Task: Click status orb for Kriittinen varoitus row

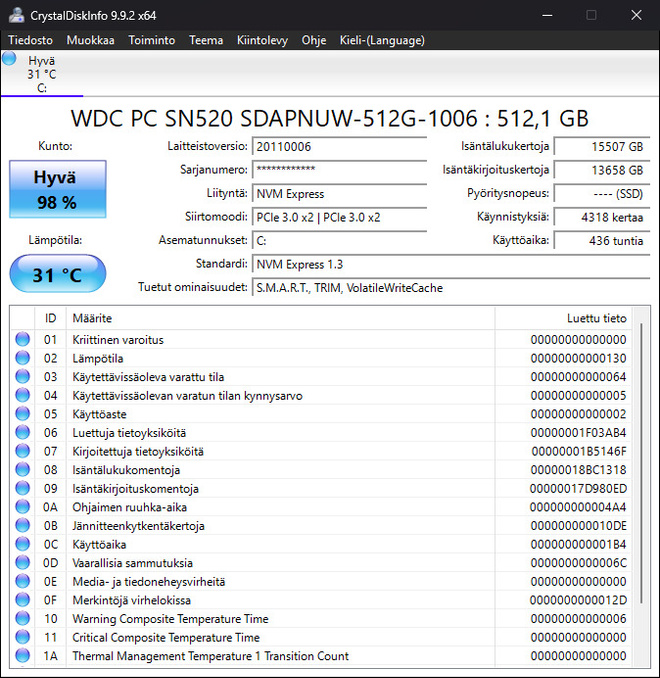Action: (22, 339)
